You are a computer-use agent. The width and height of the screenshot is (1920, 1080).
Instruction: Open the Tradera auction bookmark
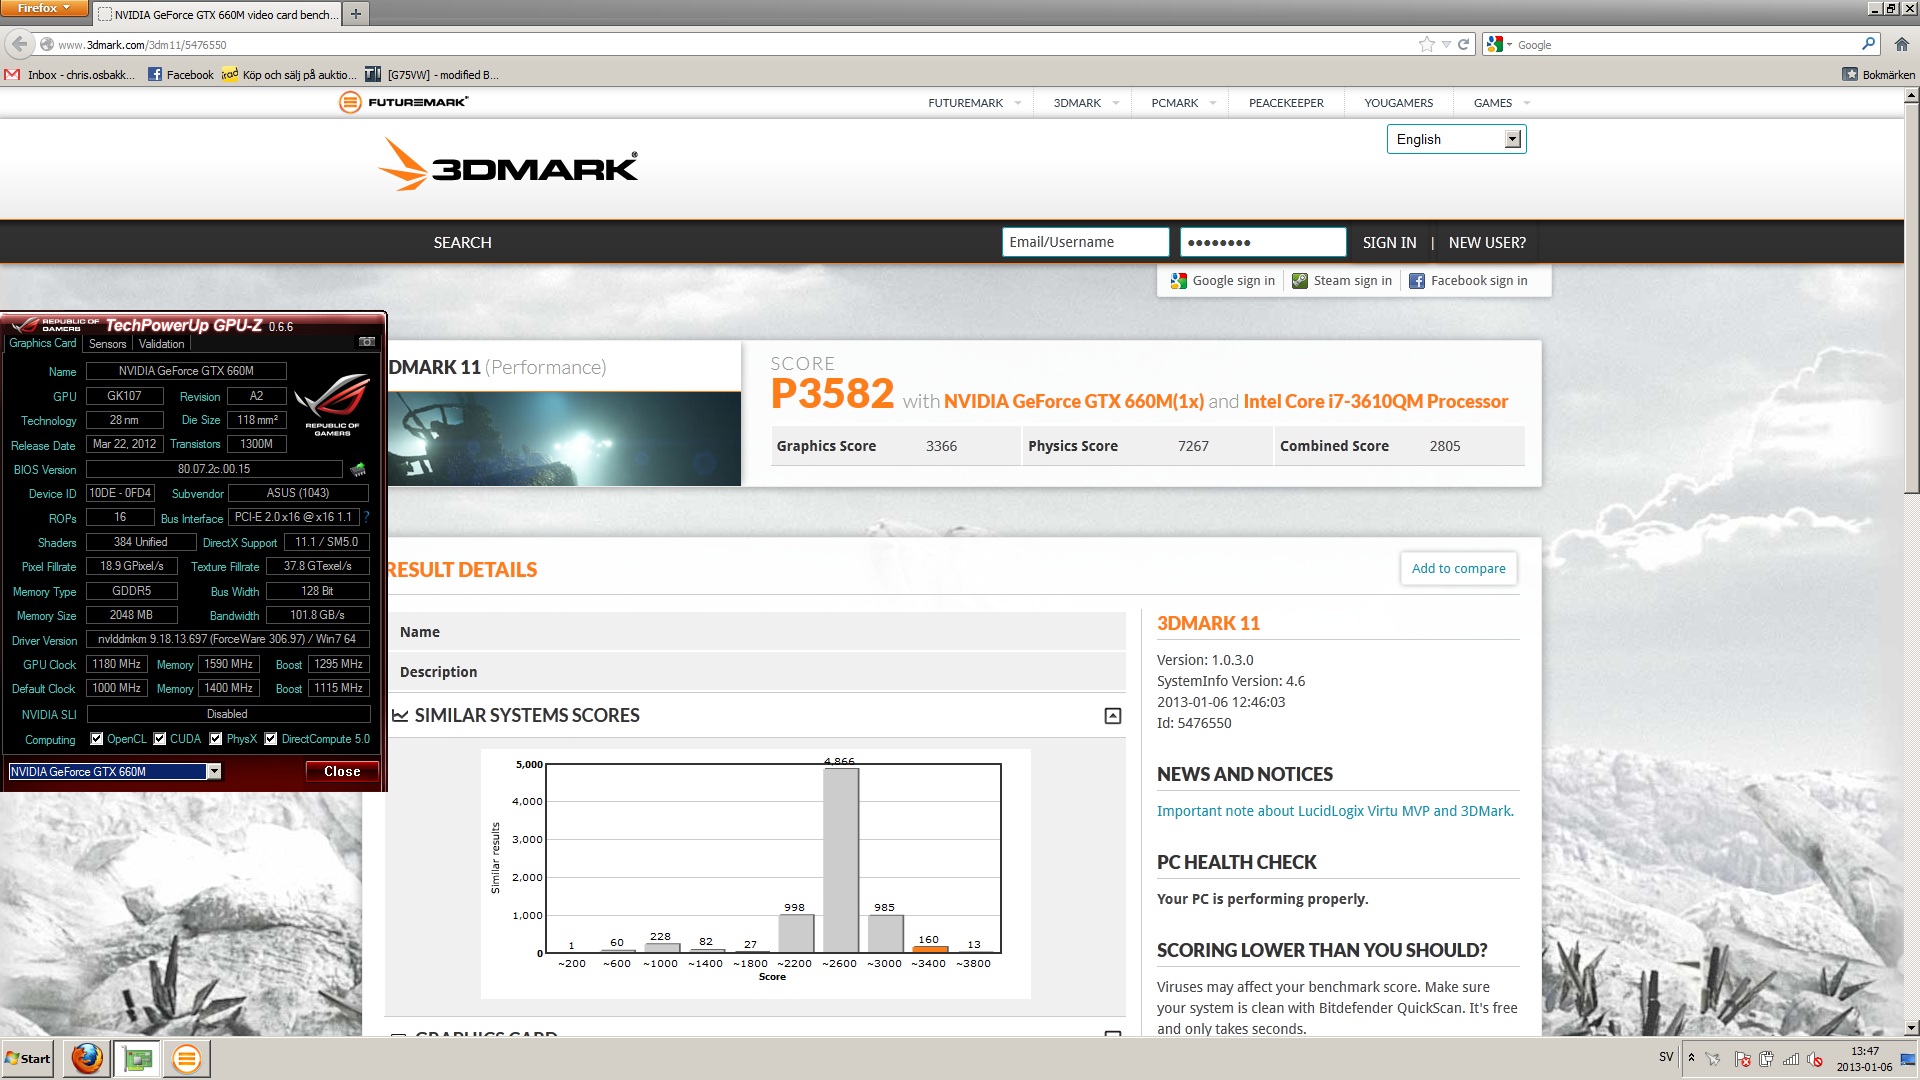click(289, 75)
